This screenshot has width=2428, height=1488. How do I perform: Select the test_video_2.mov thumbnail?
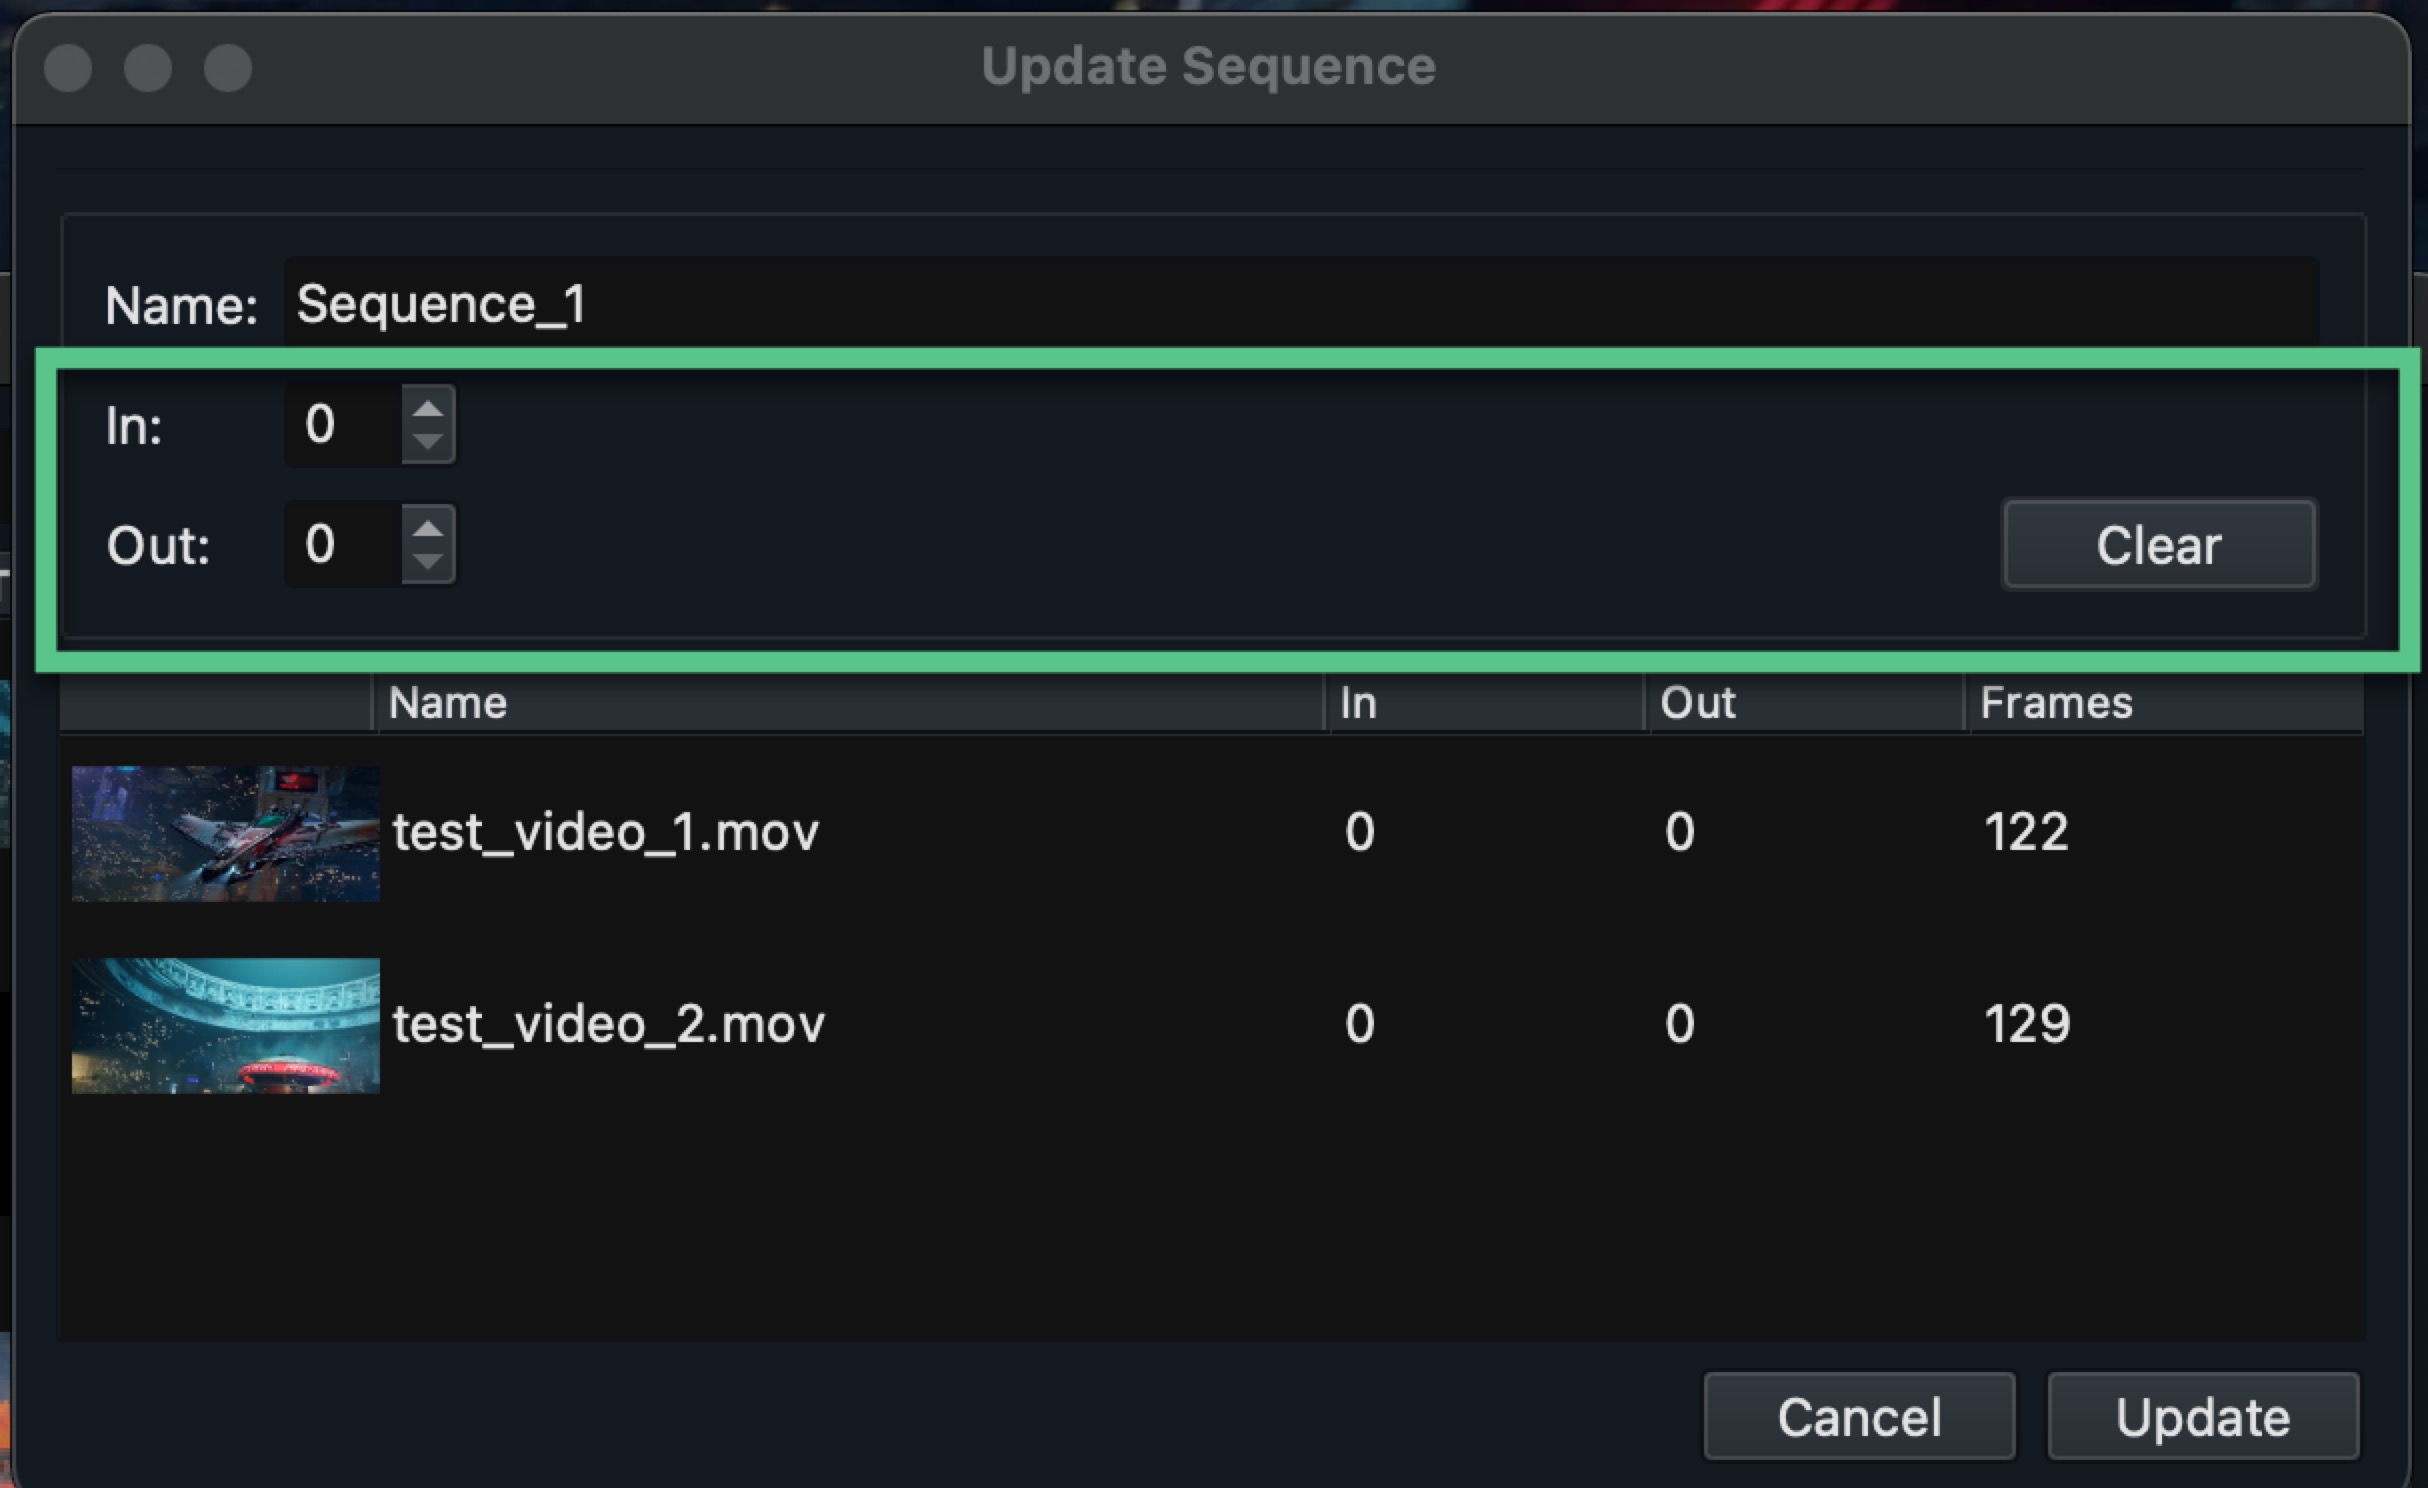click(x=225, y=1024)
